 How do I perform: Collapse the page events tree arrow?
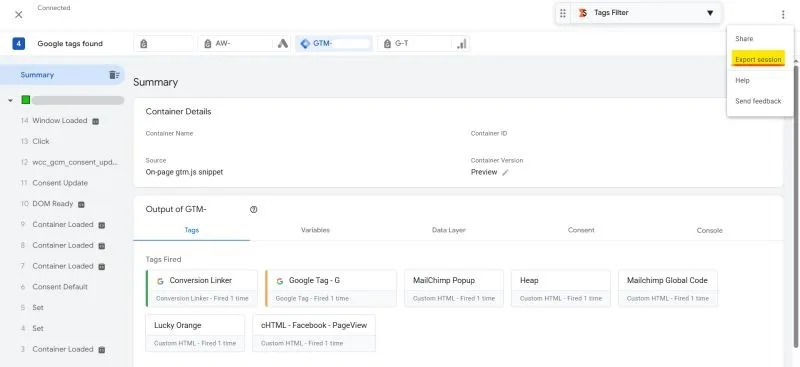pos(10,101)
